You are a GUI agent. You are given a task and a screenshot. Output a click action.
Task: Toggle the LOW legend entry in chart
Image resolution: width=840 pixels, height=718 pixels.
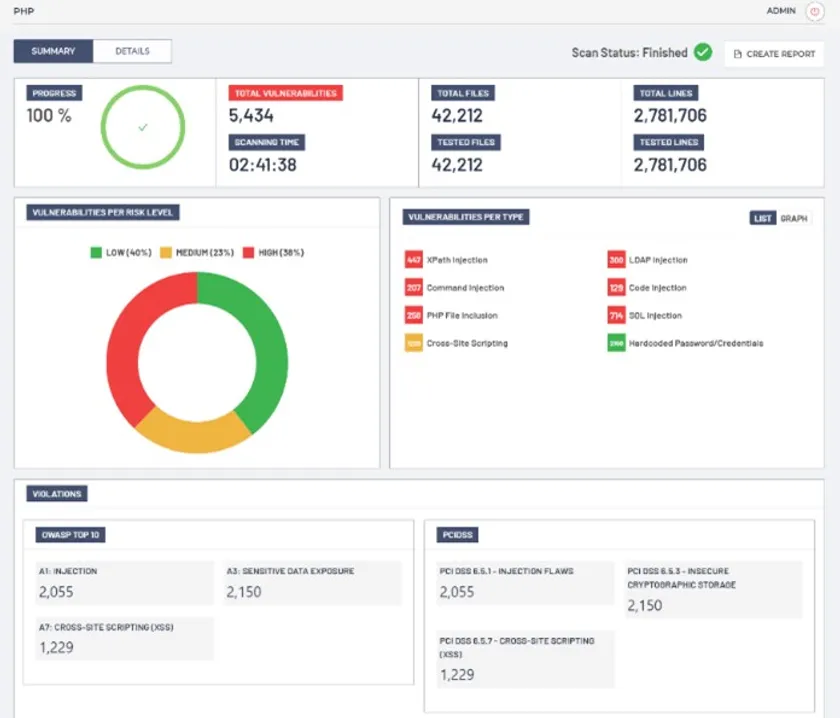click(119, 252)
